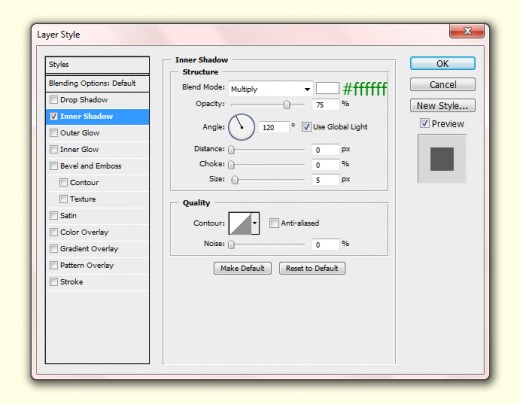Enable the Anti-aliased checkbox
This screenshot has width=520, height=404.
click(x=274, y=223)
